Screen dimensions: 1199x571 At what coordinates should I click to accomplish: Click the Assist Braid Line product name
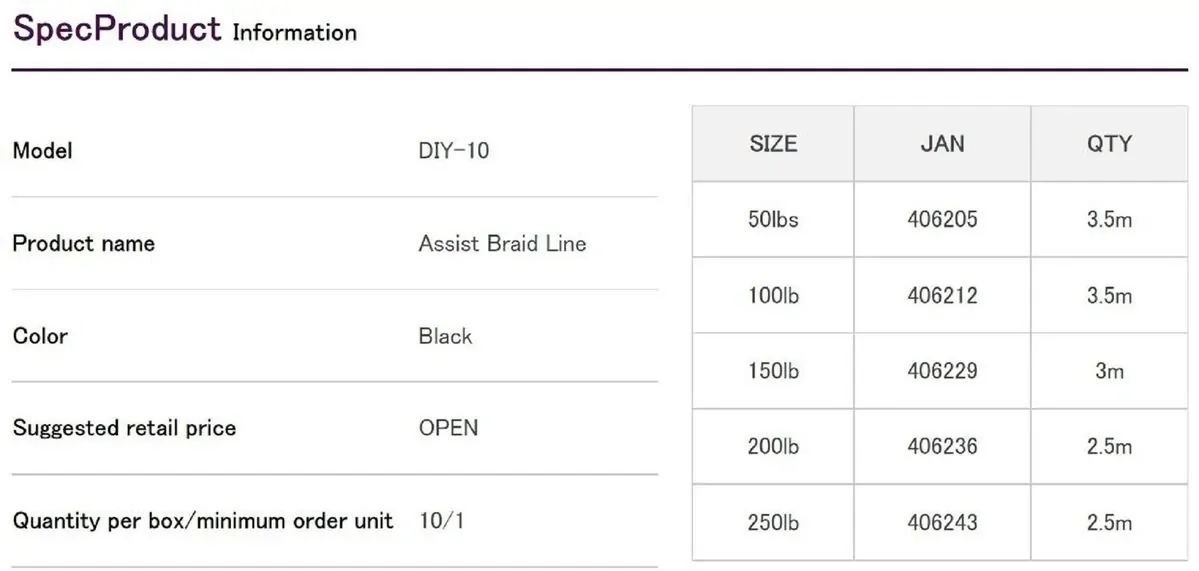click(x=502, y=244)
